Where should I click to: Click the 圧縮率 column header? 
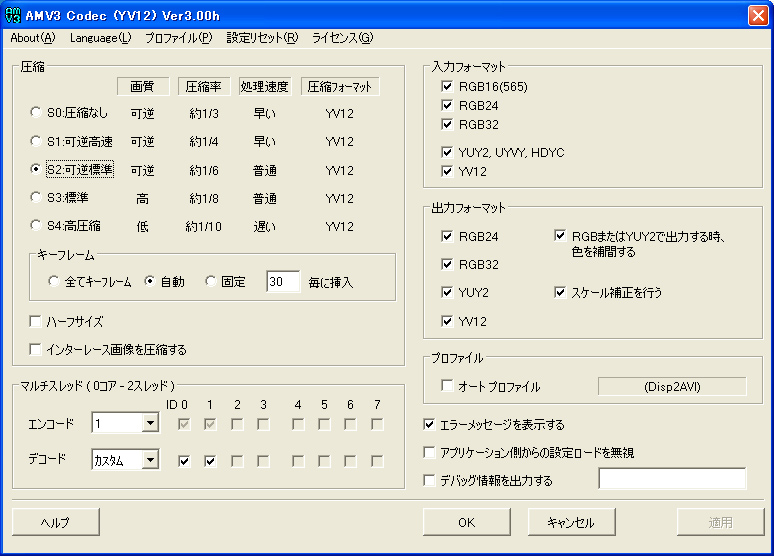pos(203,86)
